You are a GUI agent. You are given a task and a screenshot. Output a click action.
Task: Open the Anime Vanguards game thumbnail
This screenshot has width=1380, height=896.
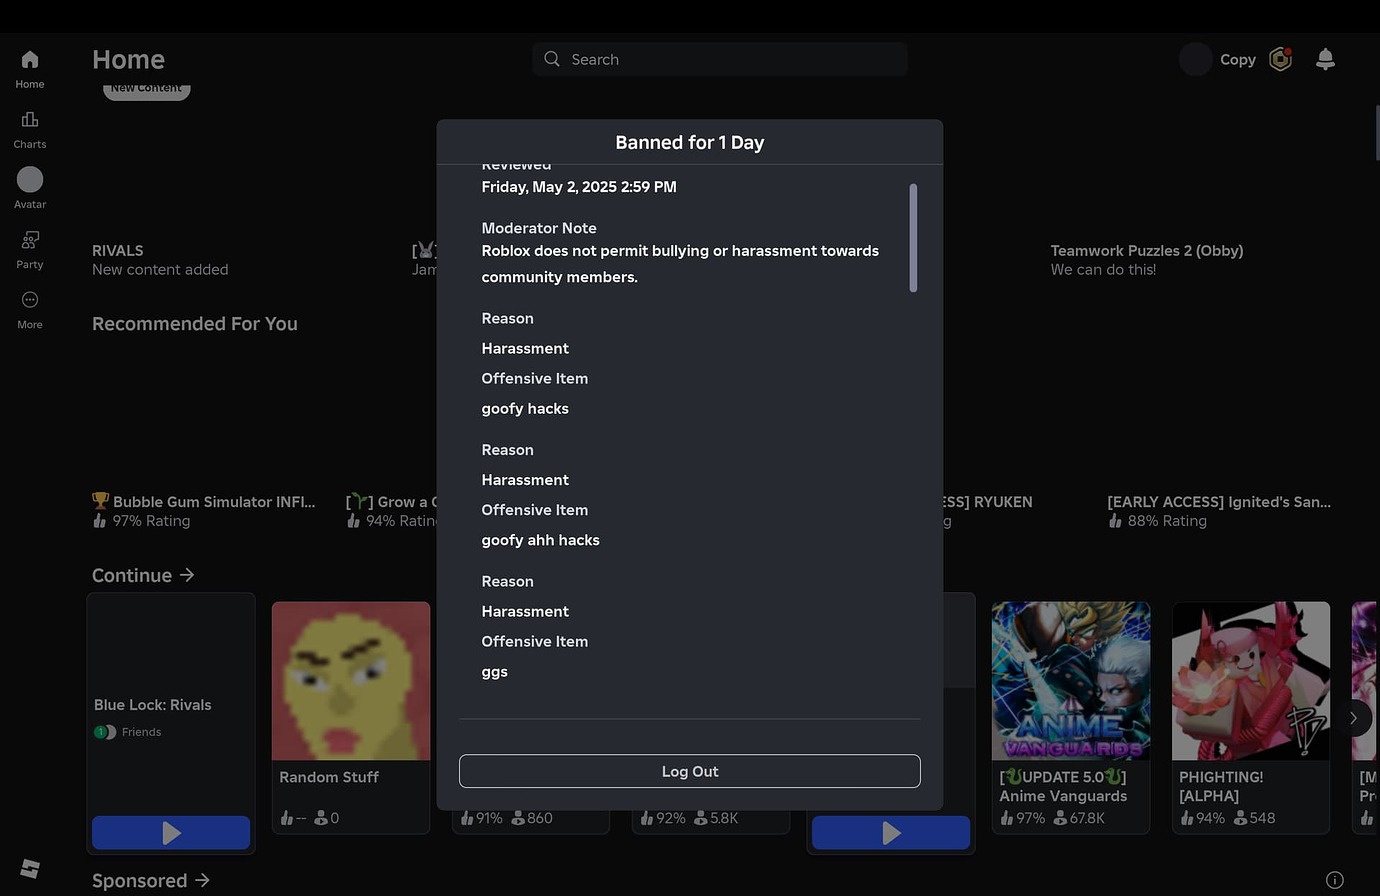click(x=1071, y=681)
